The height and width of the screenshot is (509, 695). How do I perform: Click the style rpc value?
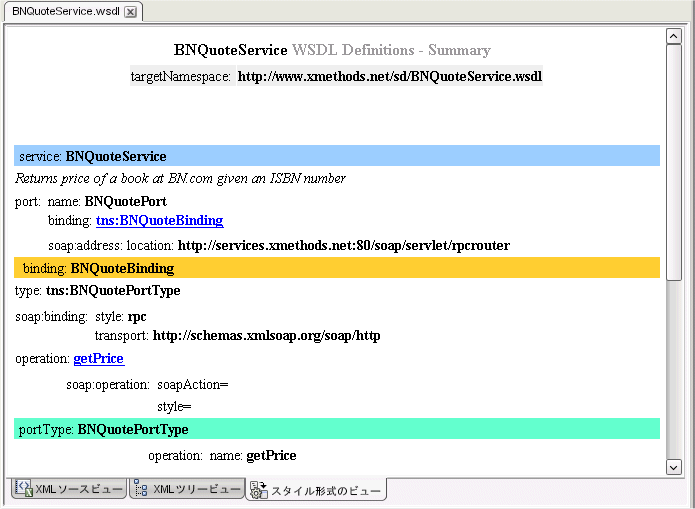click(x=137, y=317)
